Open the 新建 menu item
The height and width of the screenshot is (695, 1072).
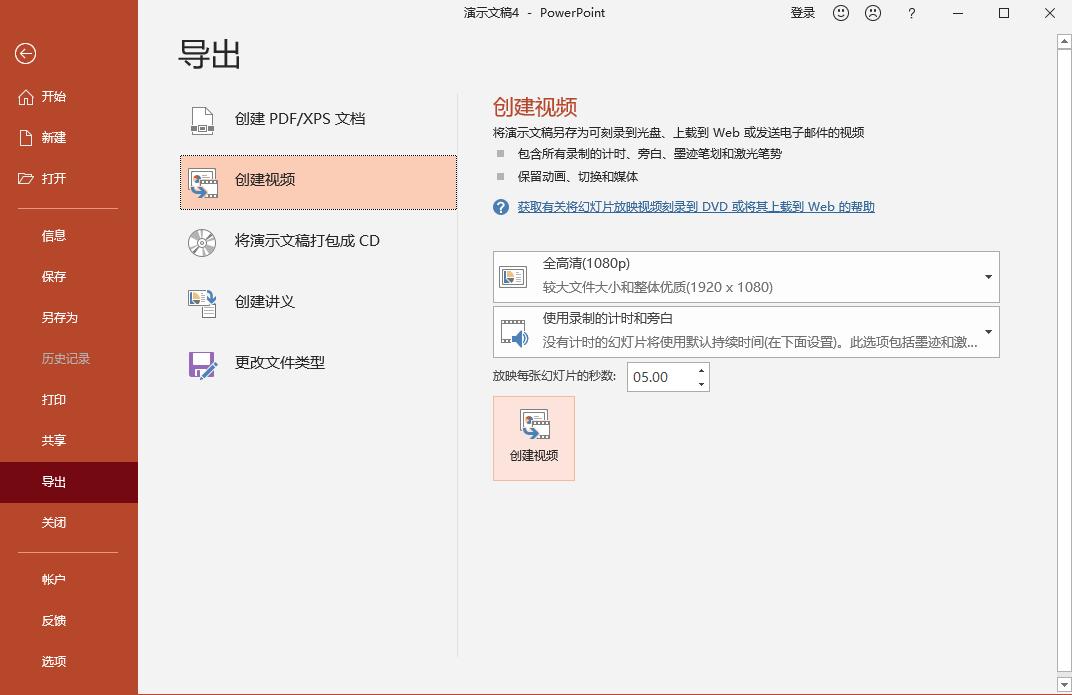coord(54,138)
